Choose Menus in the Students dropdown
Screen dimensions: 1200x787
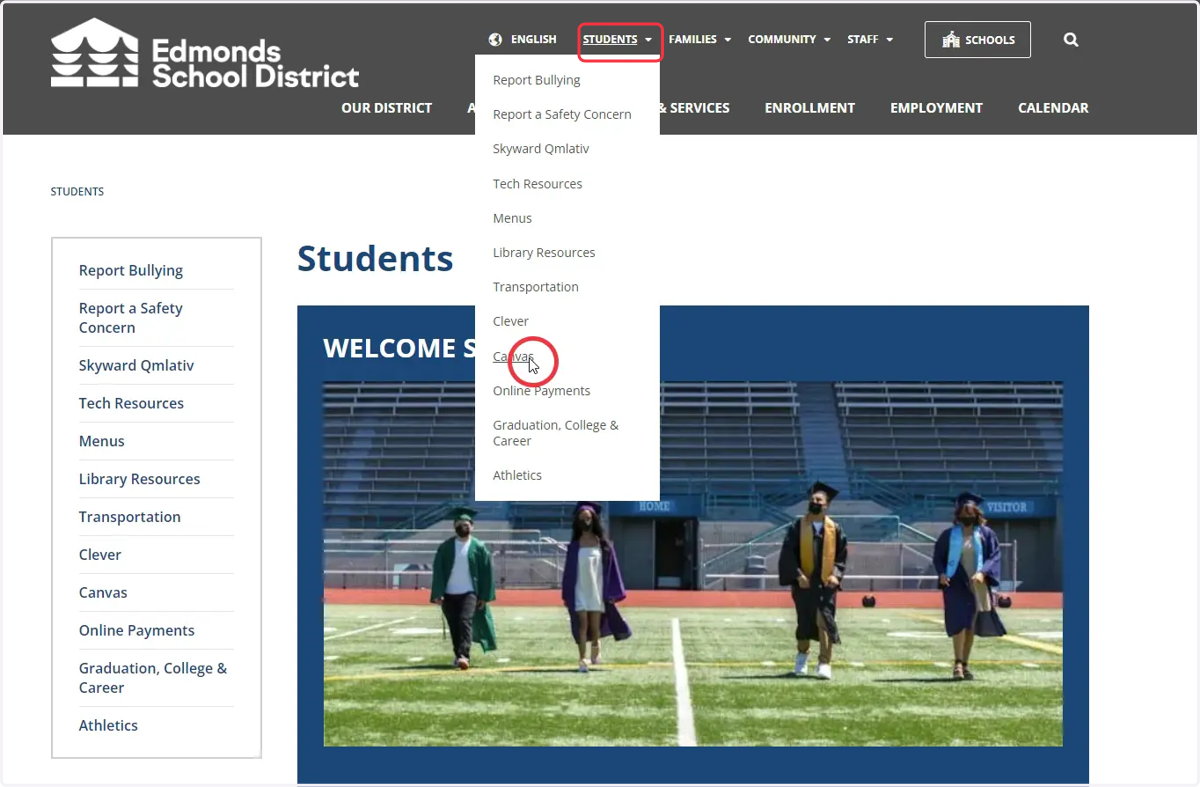pyautogui.click(x=512, y=218)
